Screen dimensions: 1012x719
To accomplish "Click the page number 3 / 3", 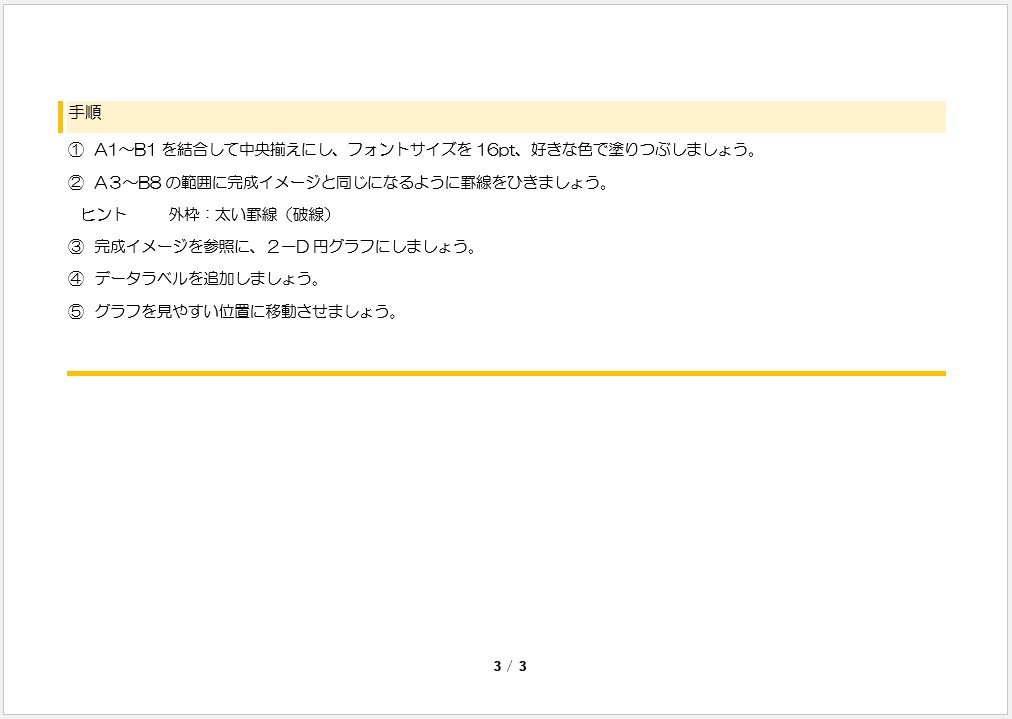I will click(510, 667).
